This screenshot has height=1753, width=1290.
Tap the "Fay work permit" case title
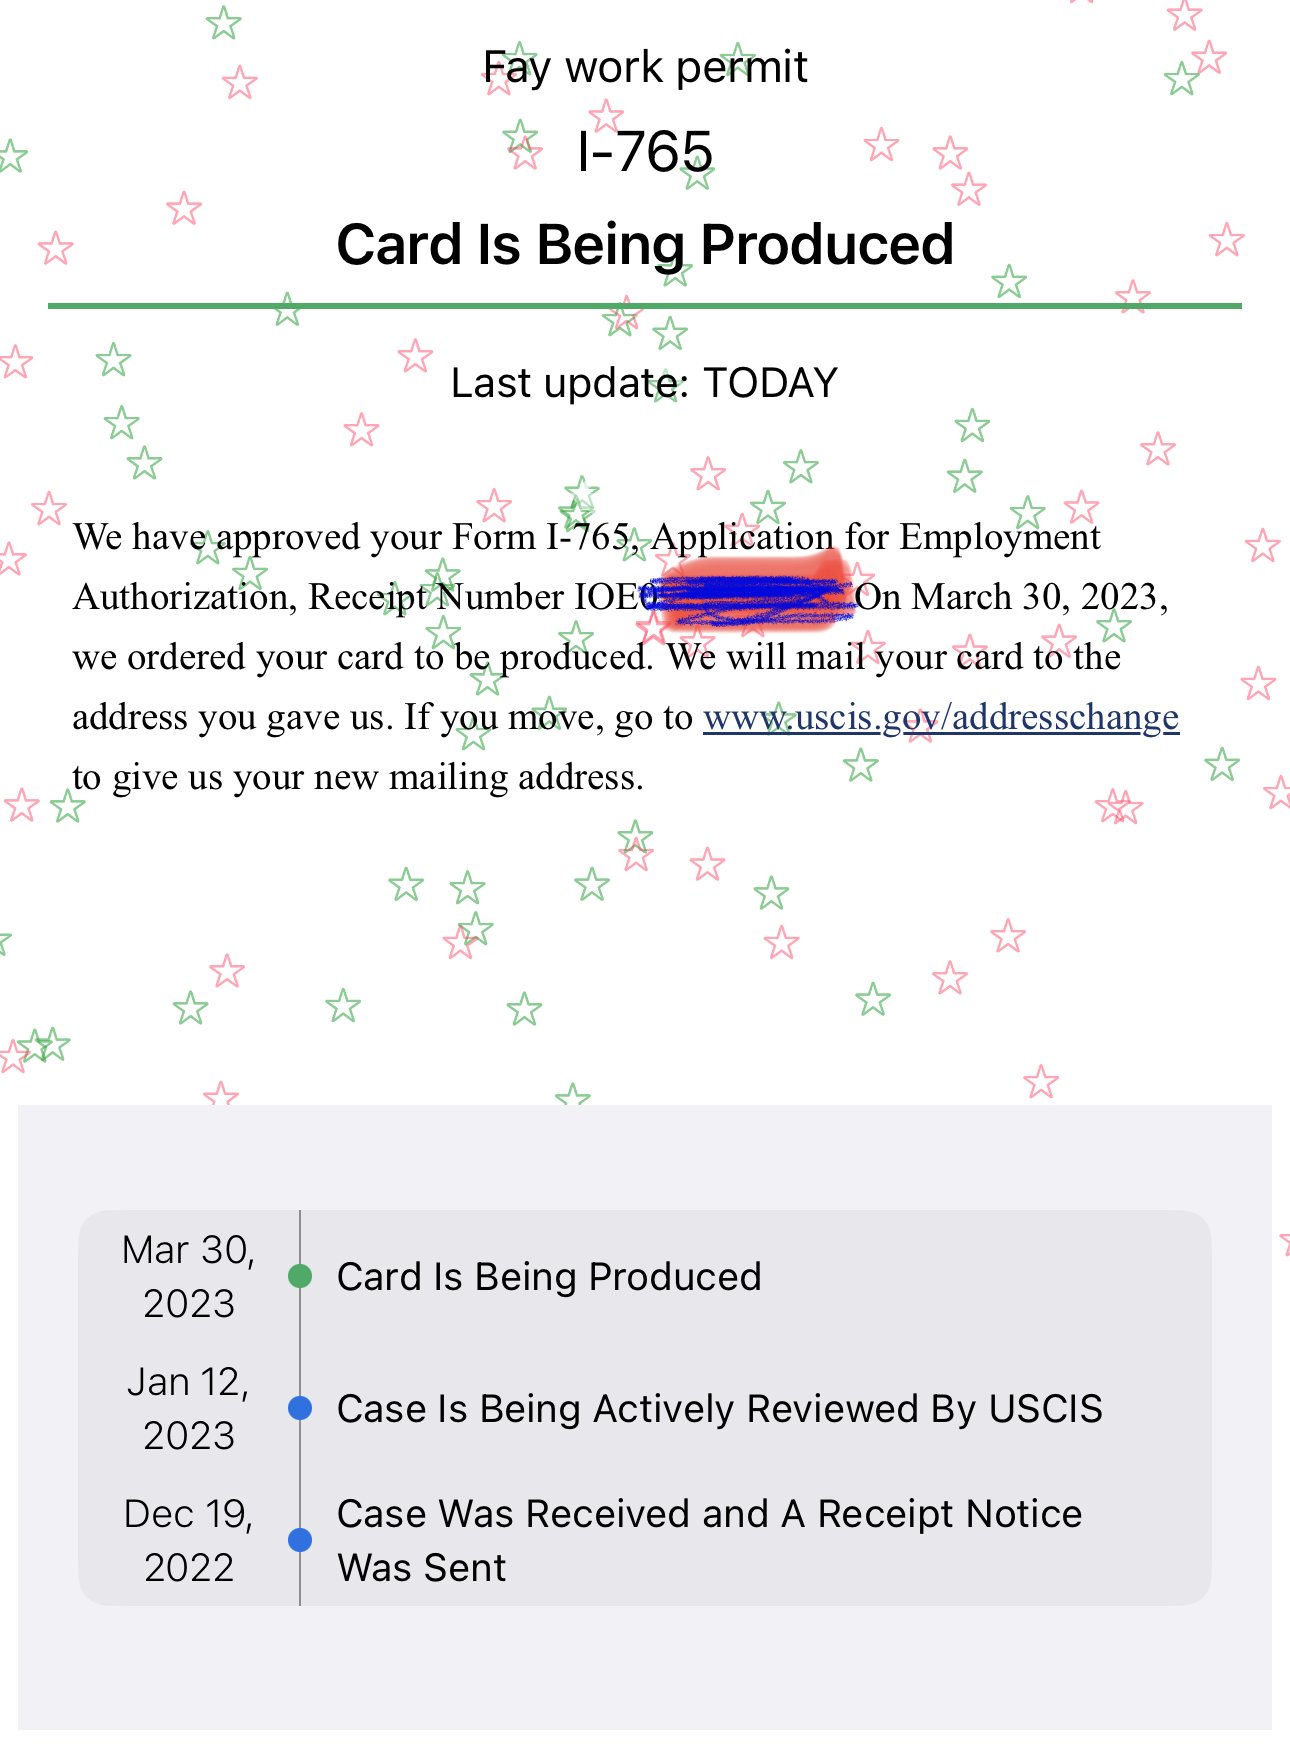[645, 67]
